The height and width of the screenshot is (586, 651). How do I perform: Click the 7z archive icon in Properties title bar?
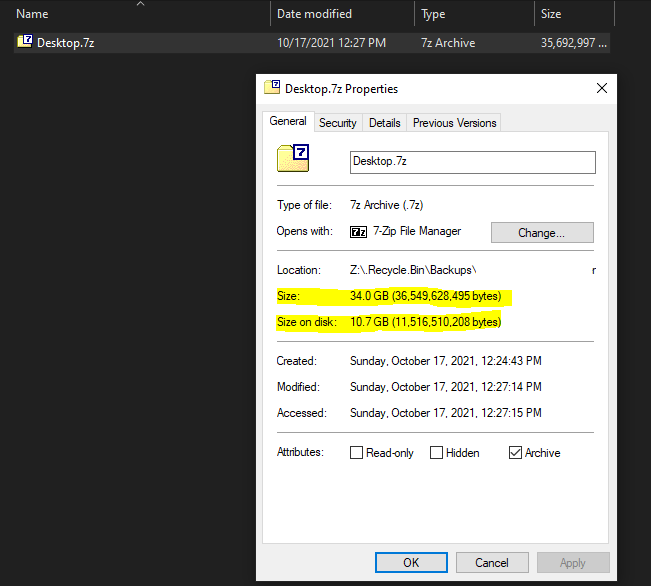click(272, 87)
